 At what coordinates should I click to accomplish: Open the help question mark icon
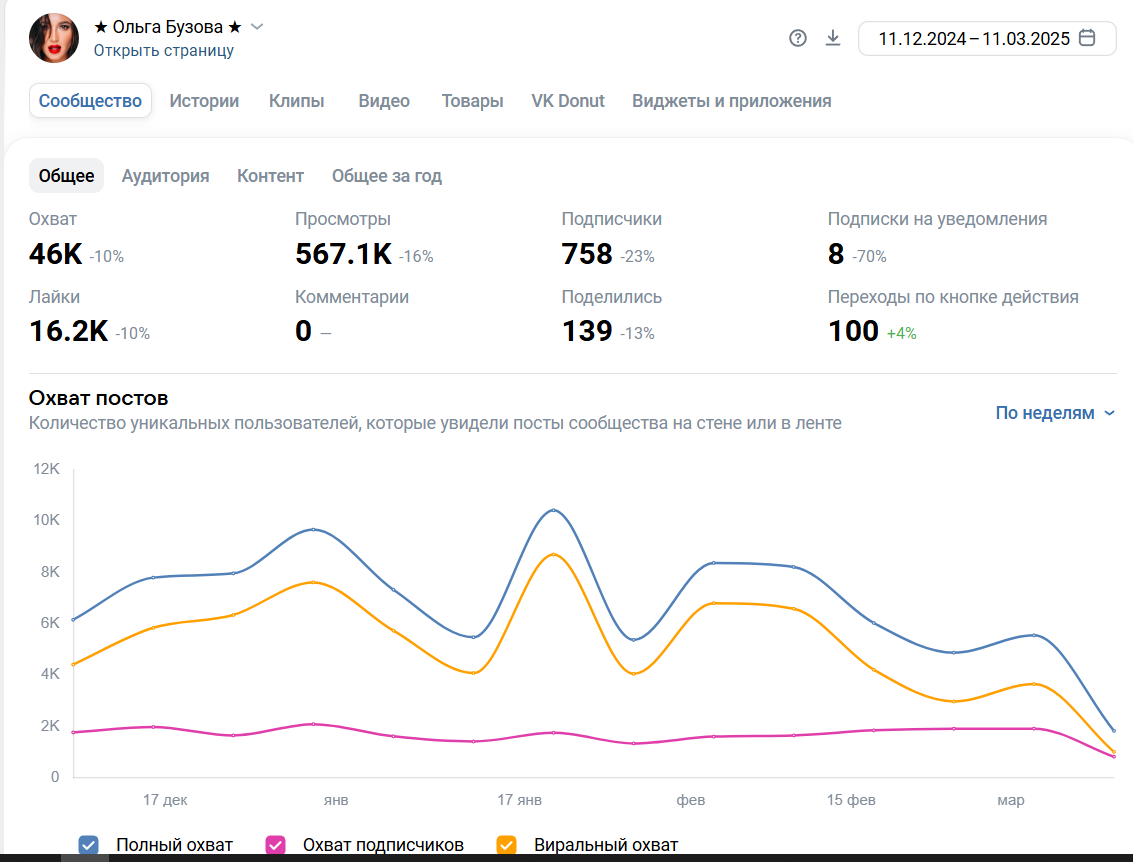pyautogui.click(x=798, y=38)
